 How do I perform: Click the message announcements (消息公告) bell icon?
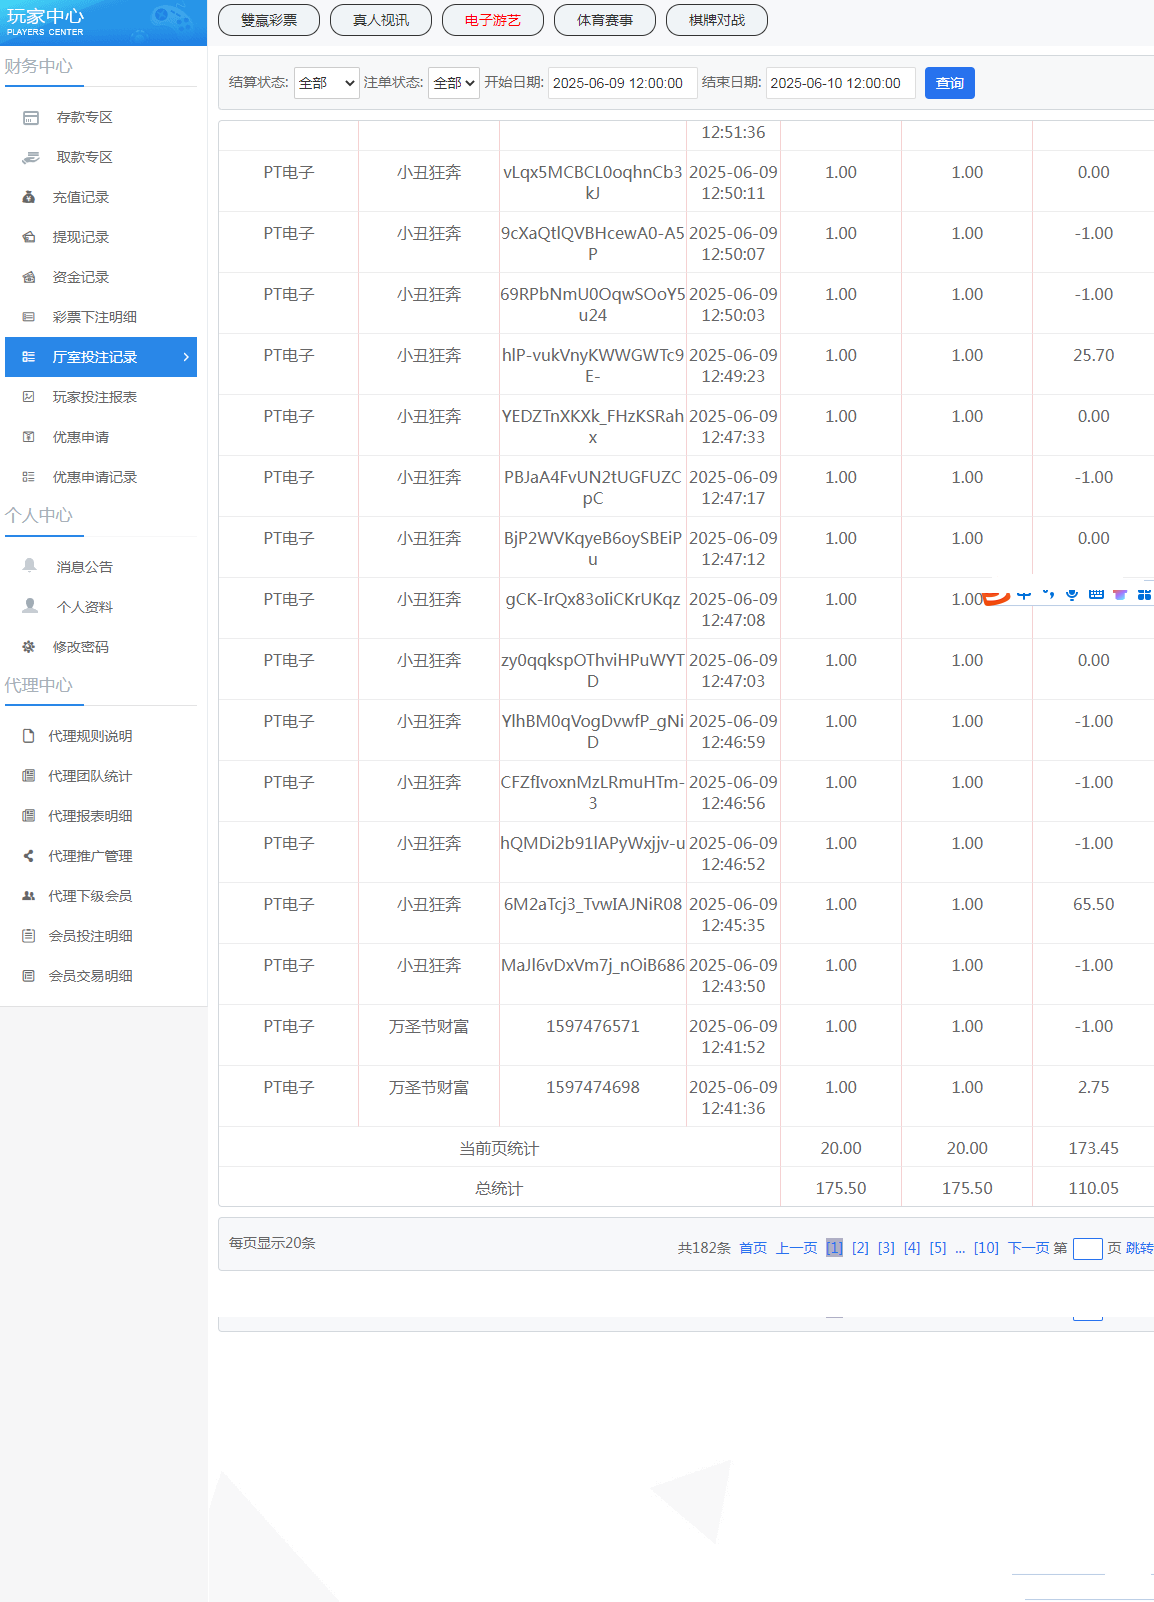click(30, 567)
